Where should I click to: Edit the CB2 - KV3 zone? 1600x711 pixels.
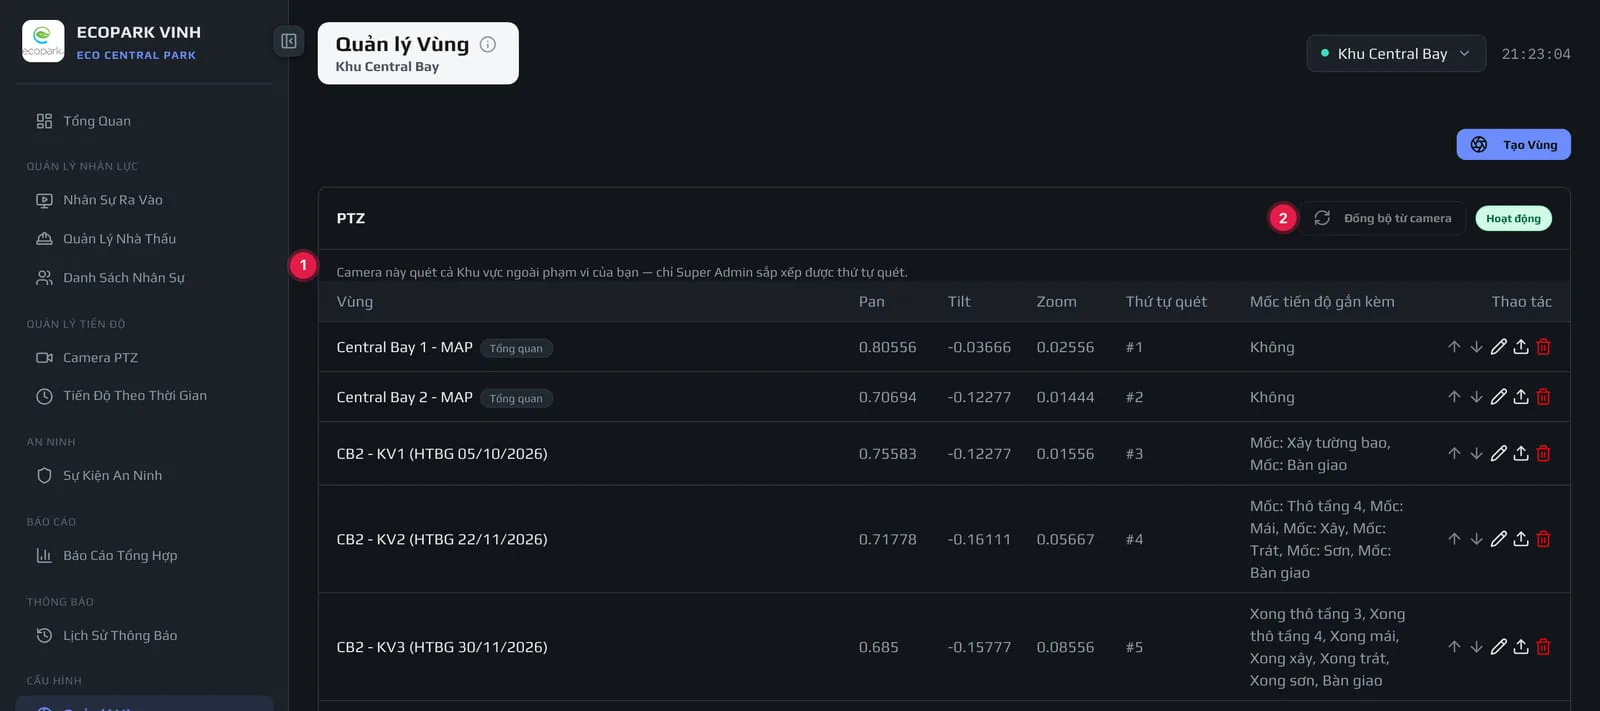[x=1498, y=647]
